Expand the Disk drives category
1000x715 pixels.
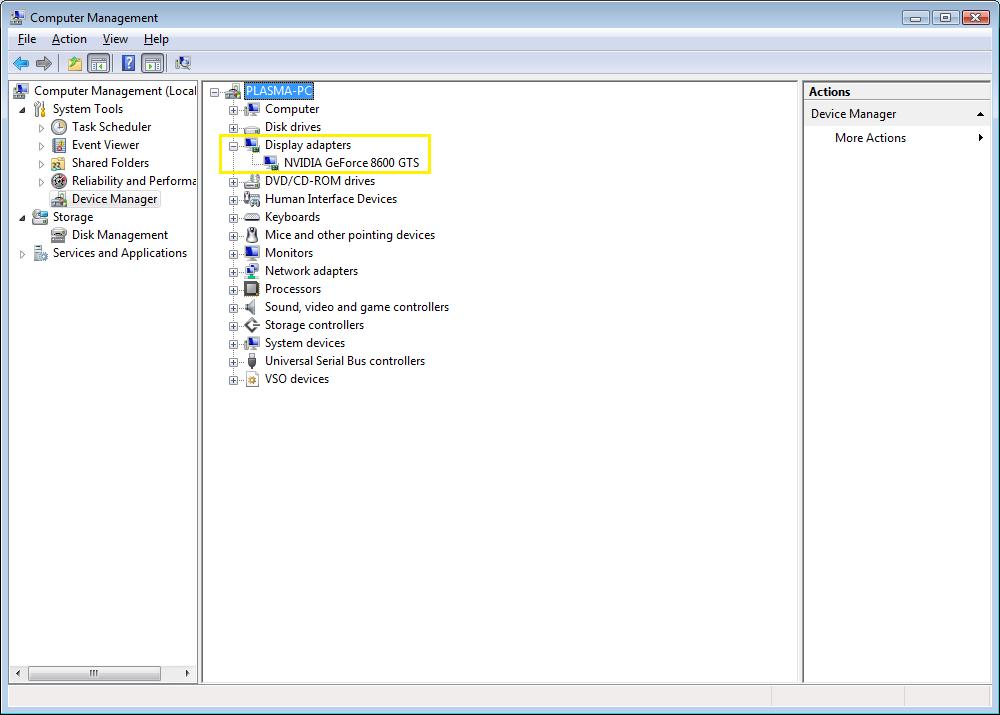[233, 128]
